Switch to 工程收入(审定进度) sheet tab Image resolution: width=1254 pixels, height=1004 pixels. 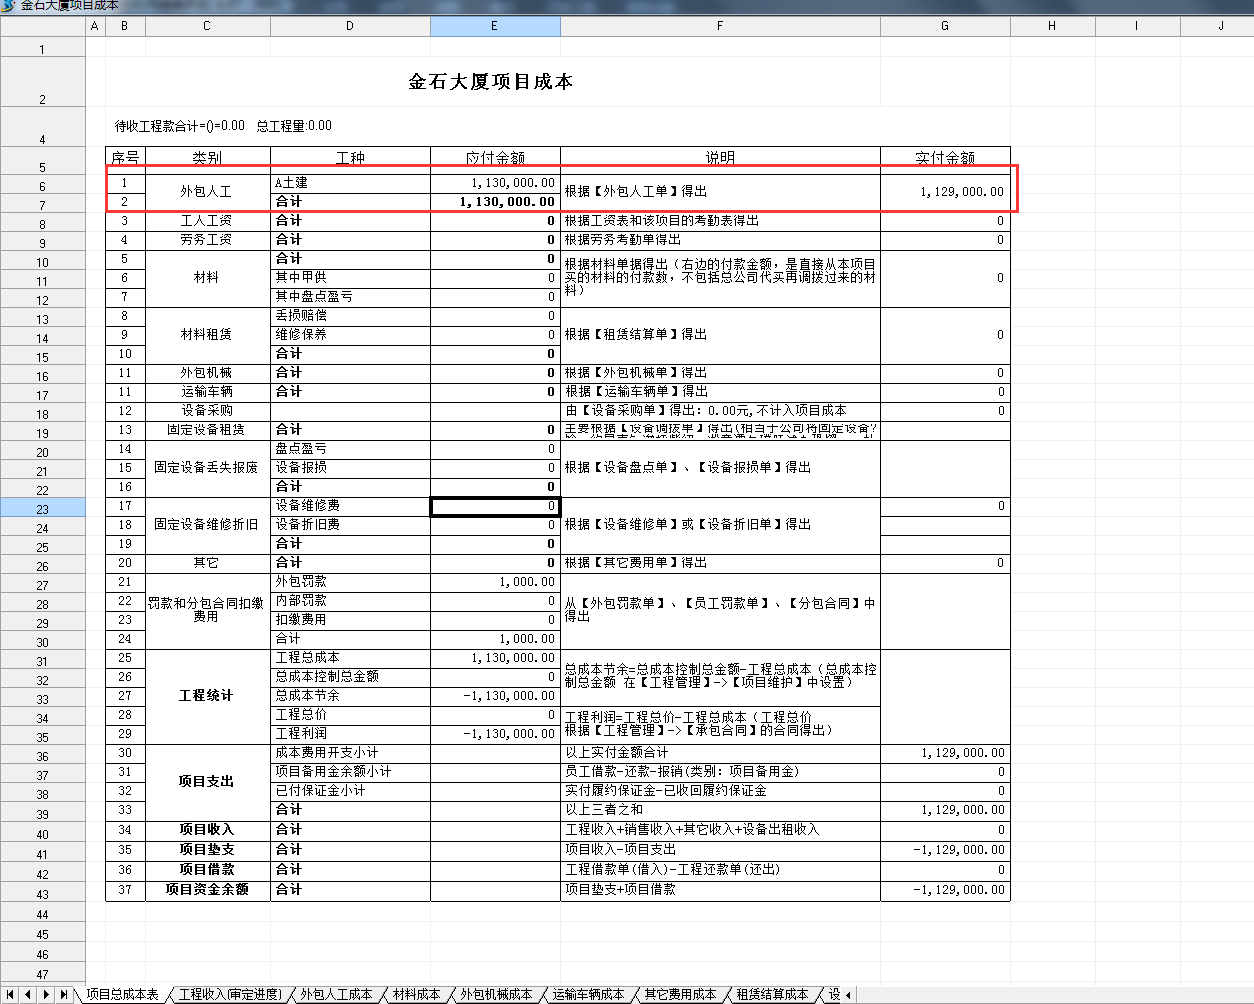click(230, 994)
